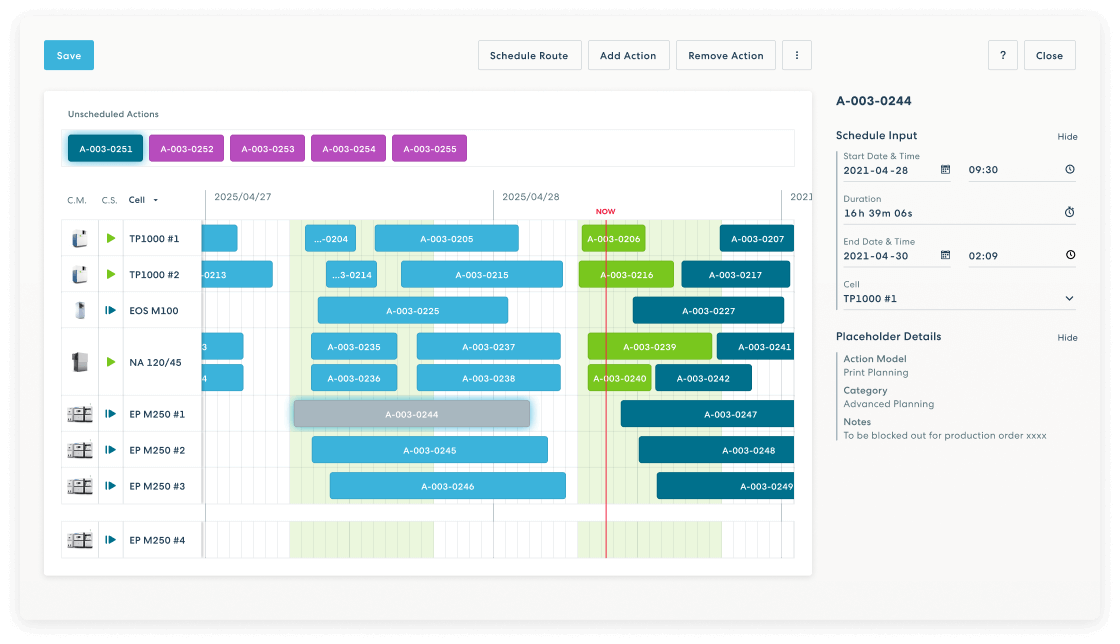Select unscheduled action A-003-0253
The image size is (1120, 644).
click(x=267, y=149)
